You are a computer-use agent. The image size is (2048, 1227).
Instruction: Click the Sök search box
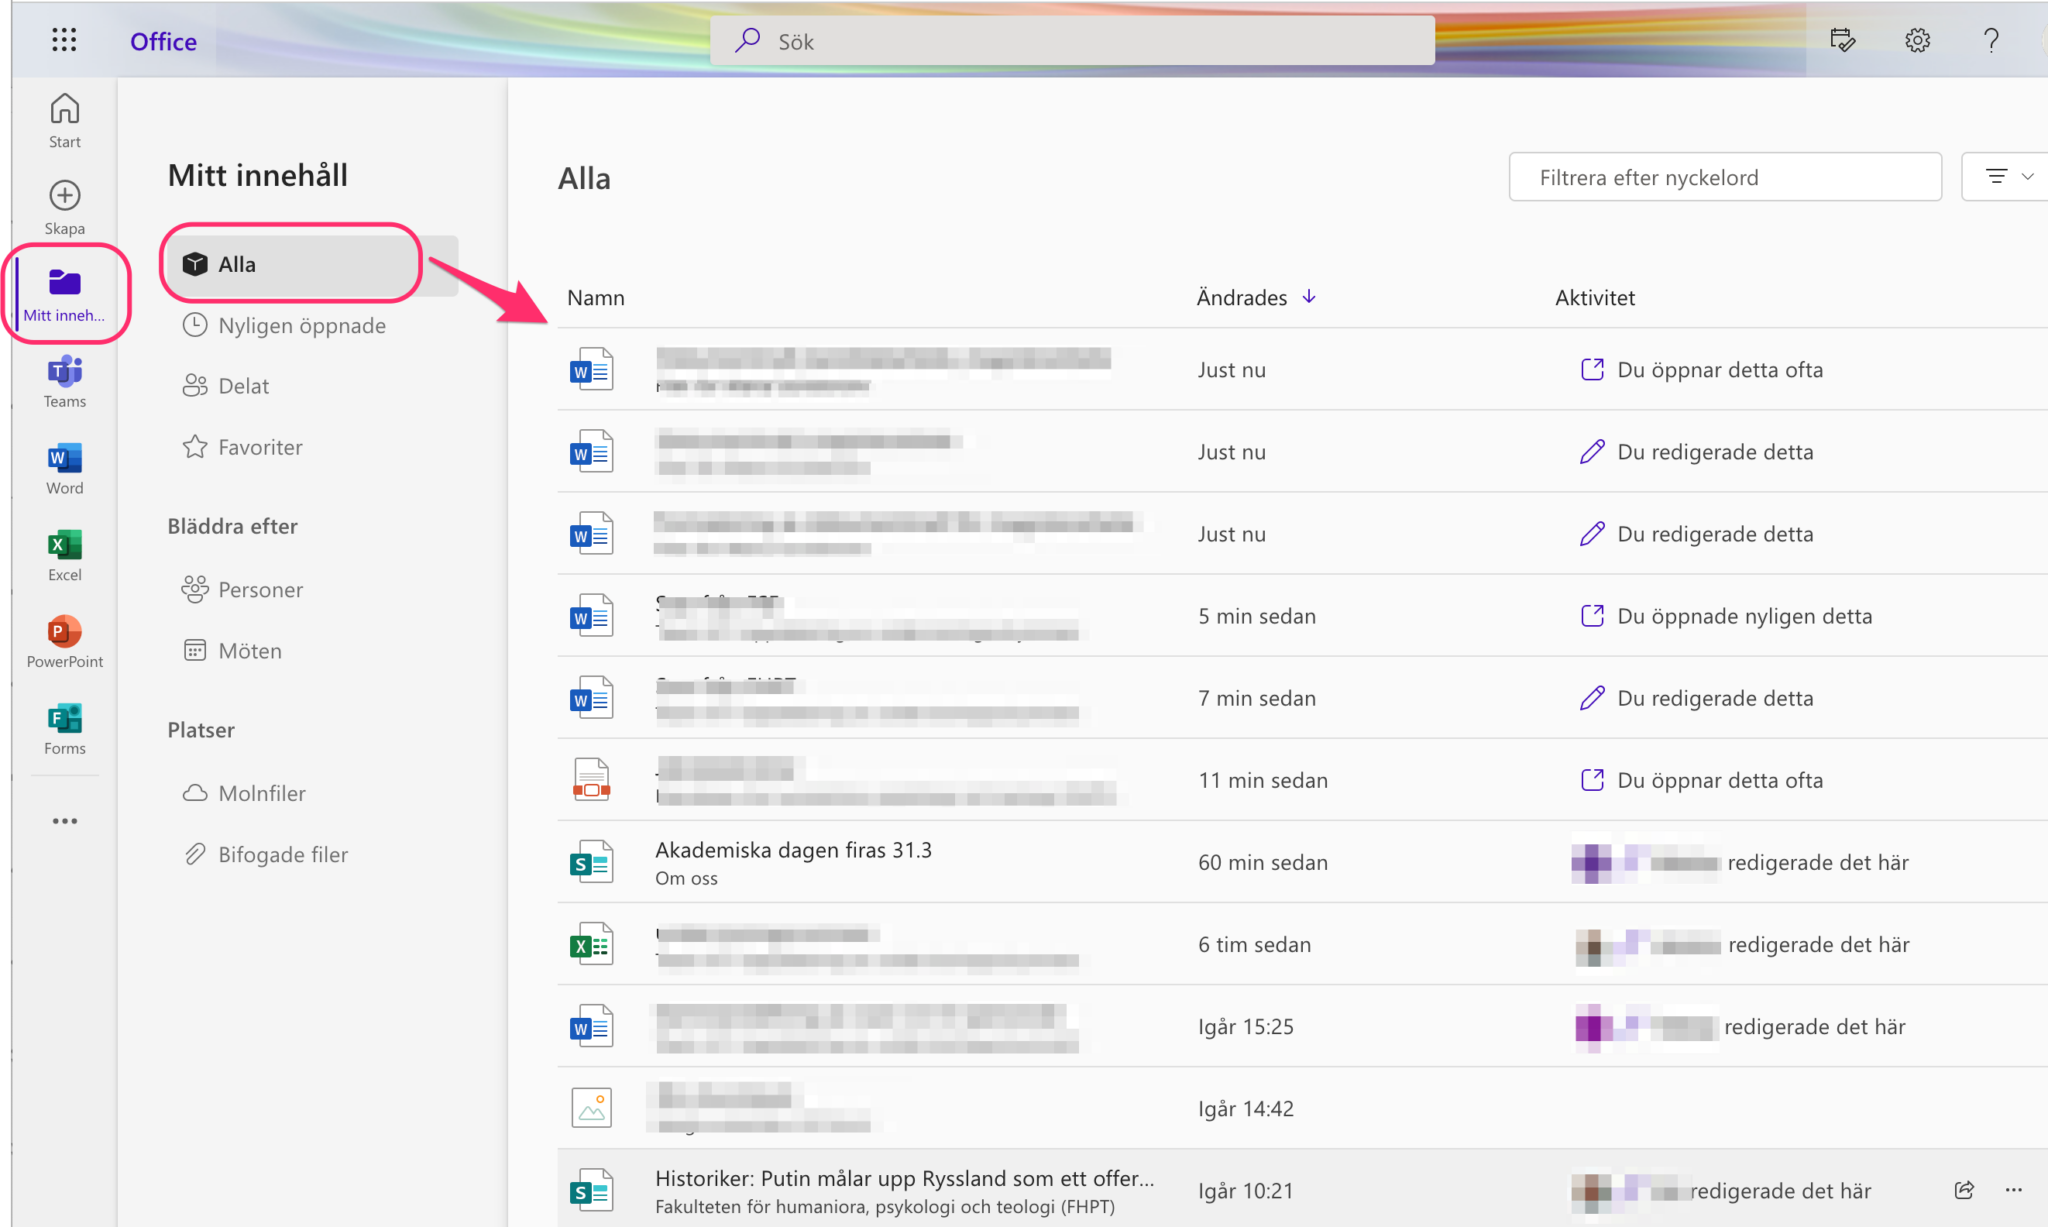[x=1072, y=41]
